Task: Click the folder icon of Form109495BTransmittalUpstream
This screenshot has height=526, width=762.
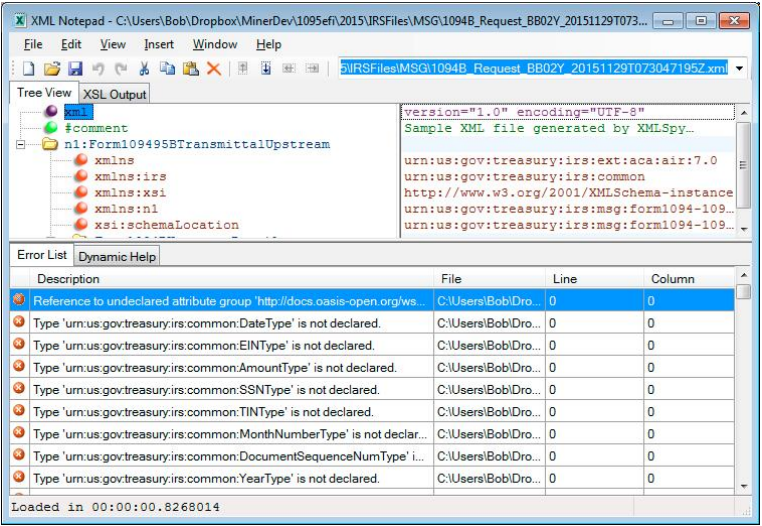Action: (50, 144)
